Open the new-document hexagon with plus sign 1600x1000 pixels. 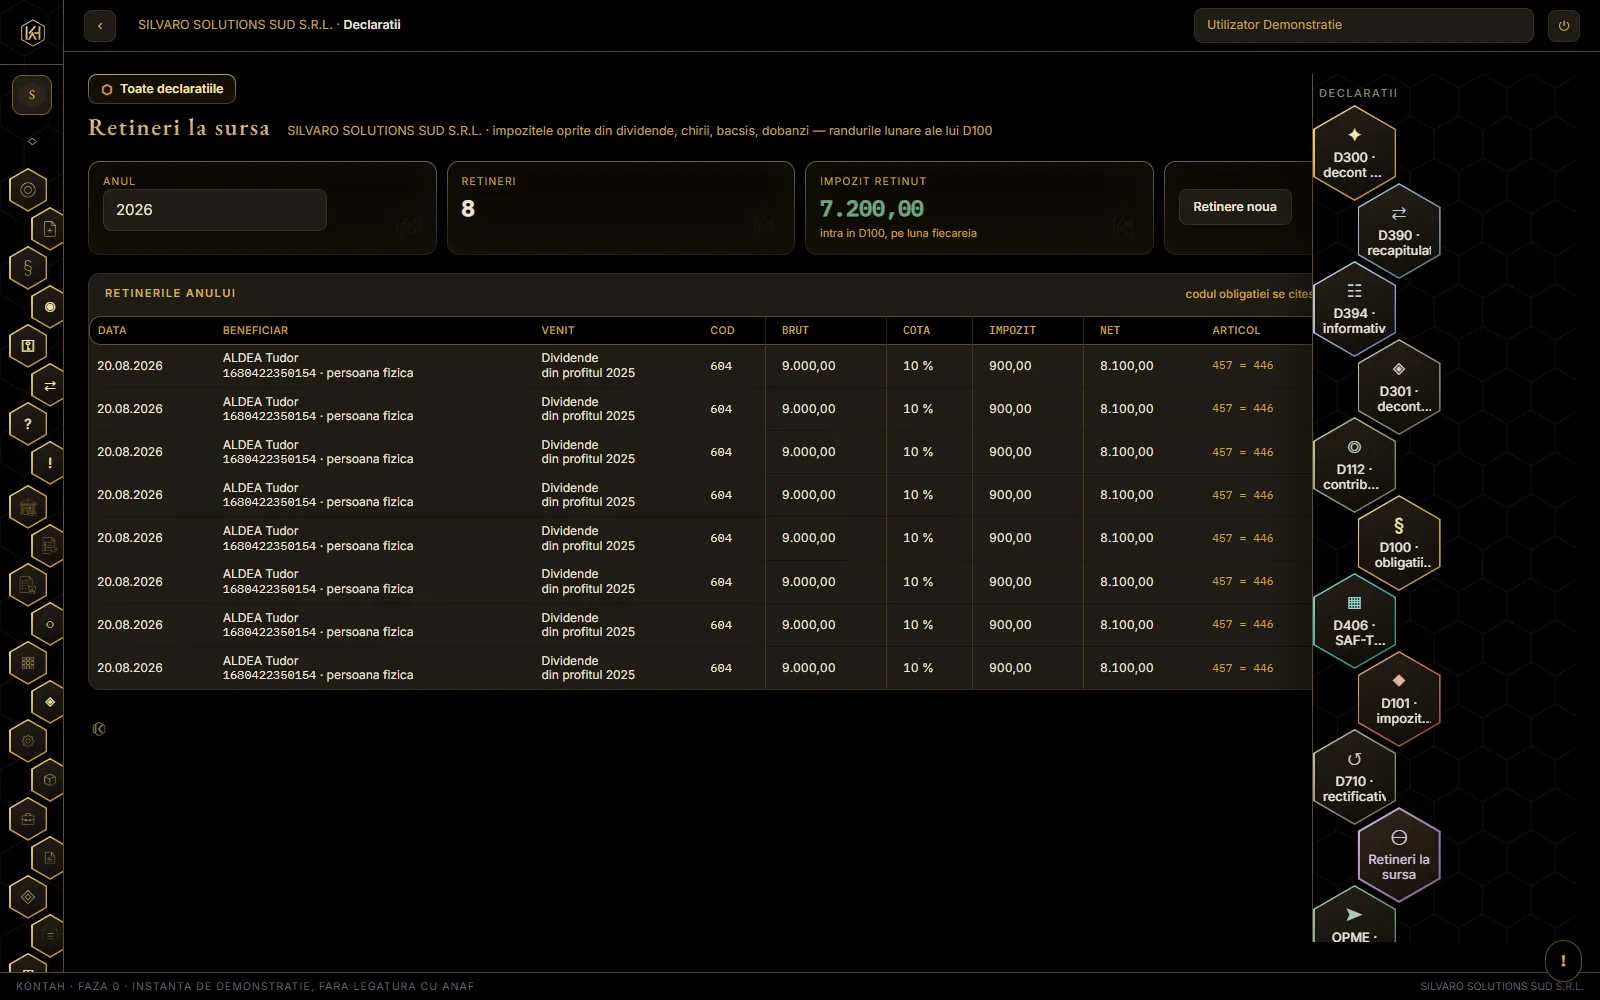tap(50, 229)
